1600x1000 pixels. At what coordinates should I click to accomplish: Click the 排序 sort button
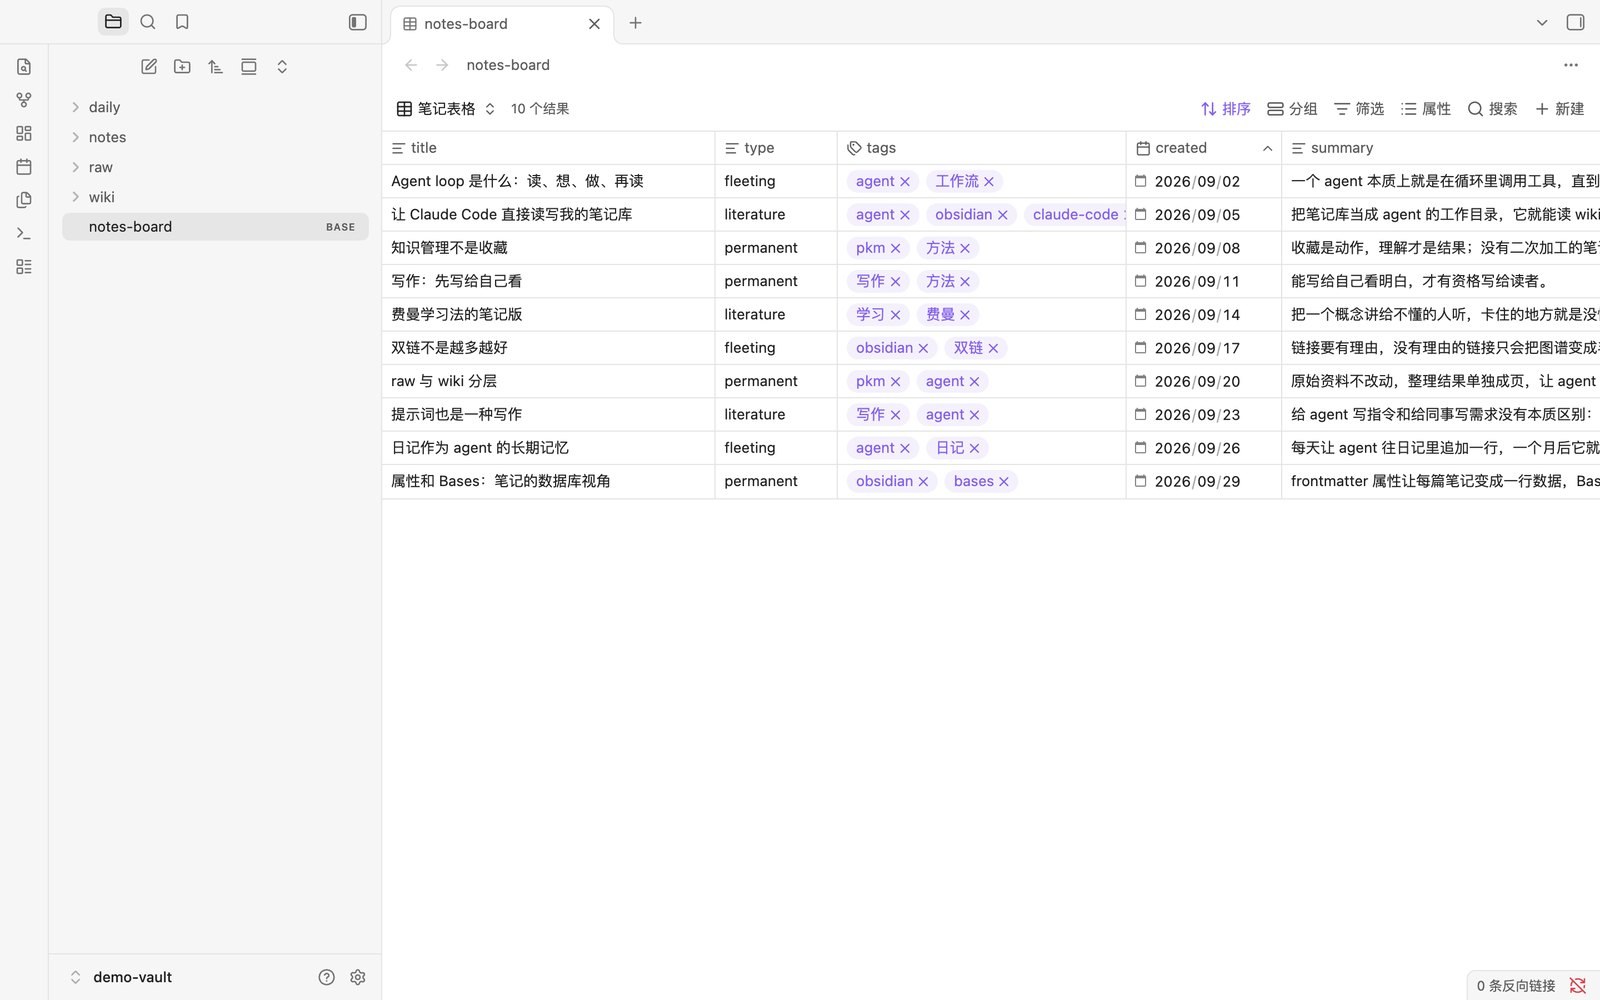click(1226, 109)
